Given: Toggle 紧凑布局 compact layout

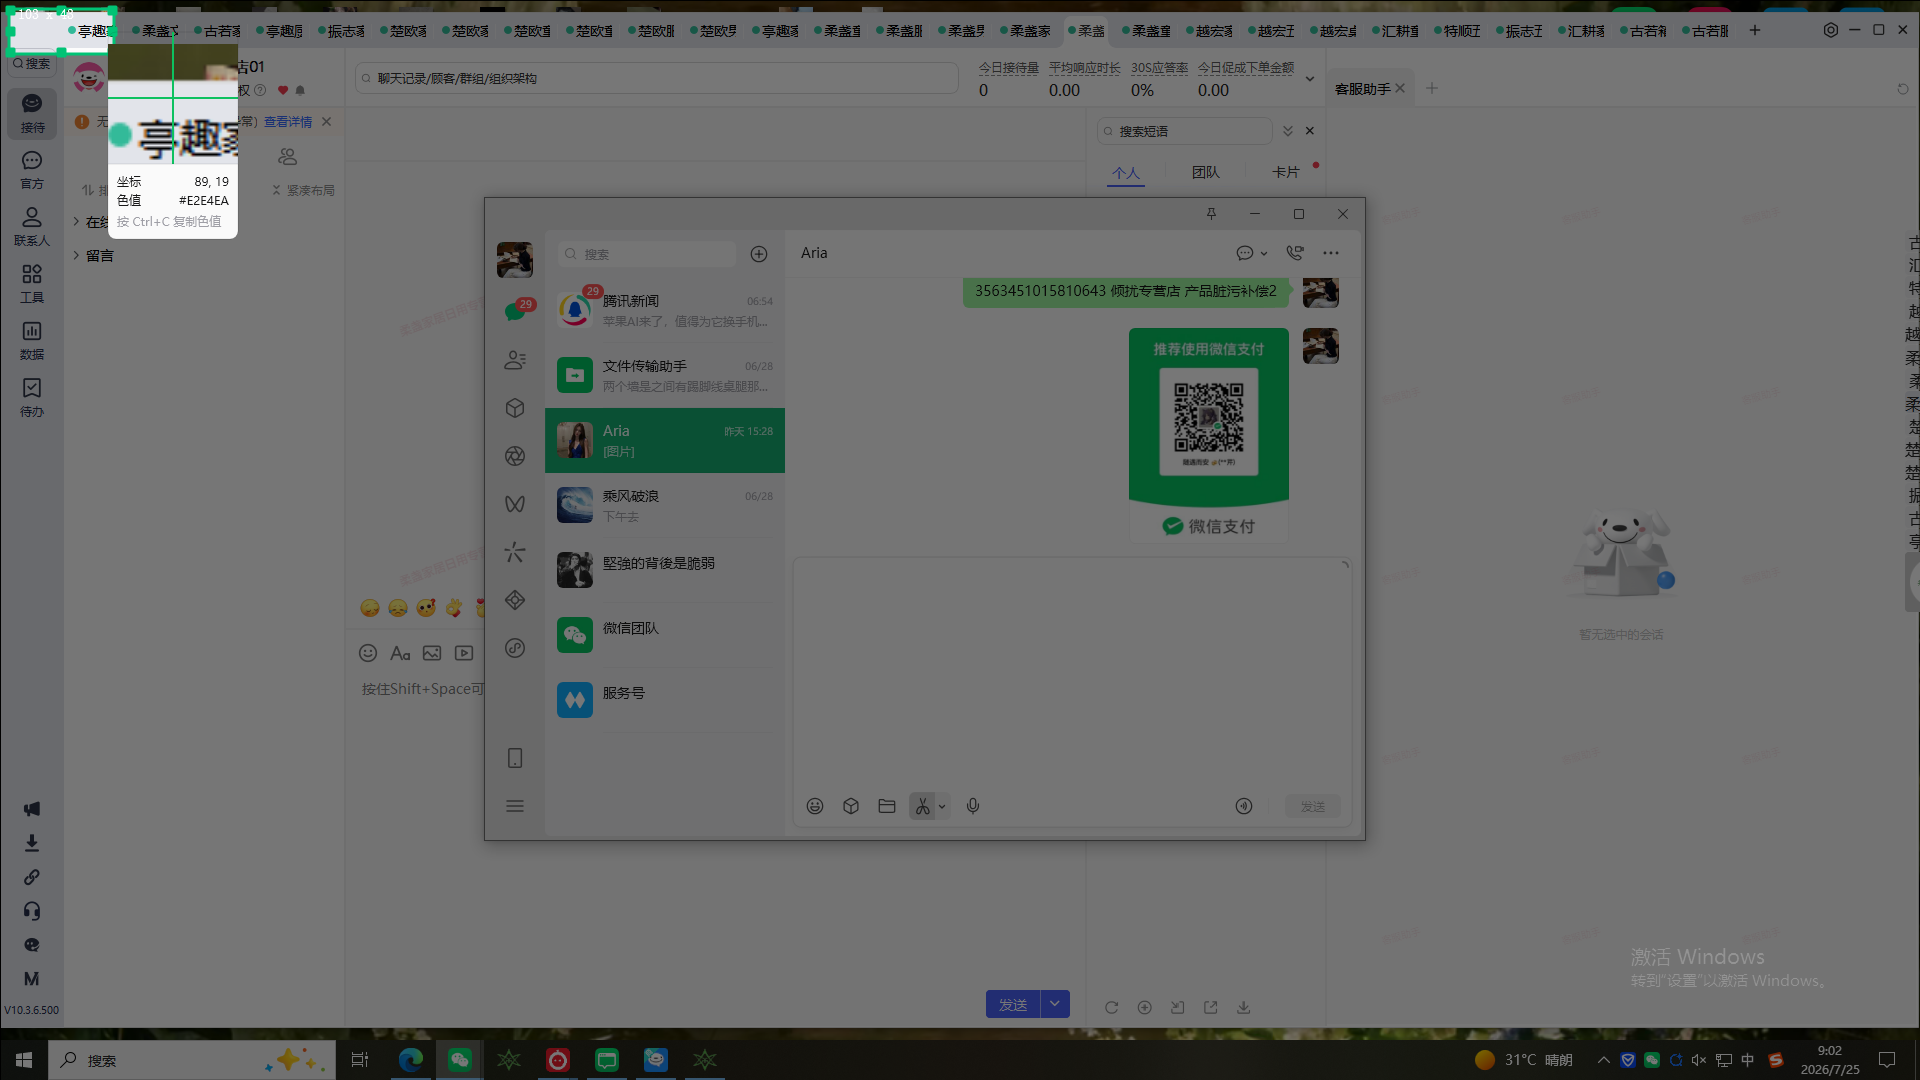Looking at the screenshot, I should click(303, 190).
